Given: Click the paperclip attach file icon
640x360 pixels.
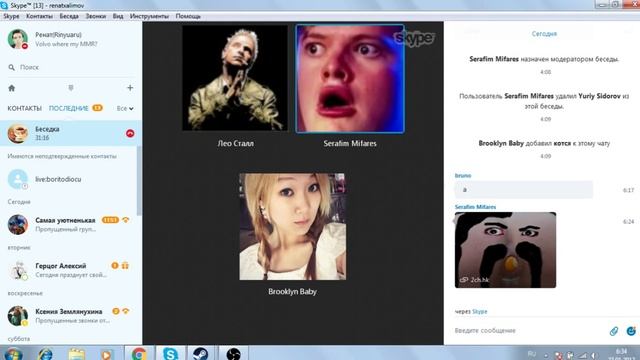Looking at the screenshot, I should [613, 331].
